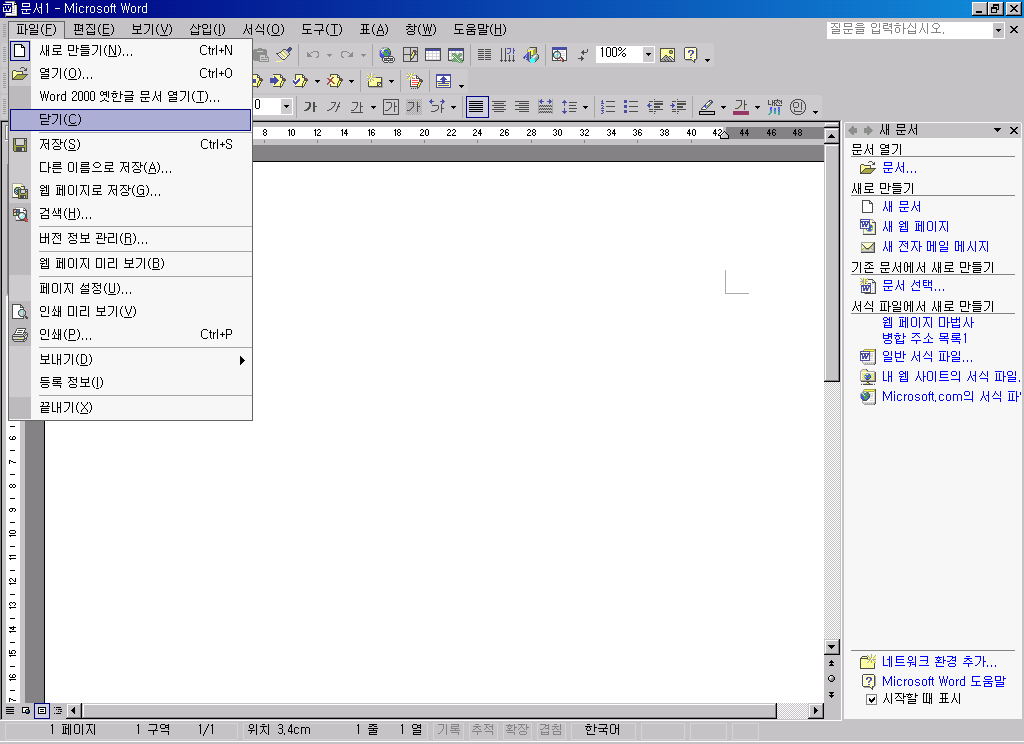Toggle the 시작할 때 표시 checkbox
The height and width of the screenshot is (744, 1024).
pyautogui.click(x=871, y=700)
